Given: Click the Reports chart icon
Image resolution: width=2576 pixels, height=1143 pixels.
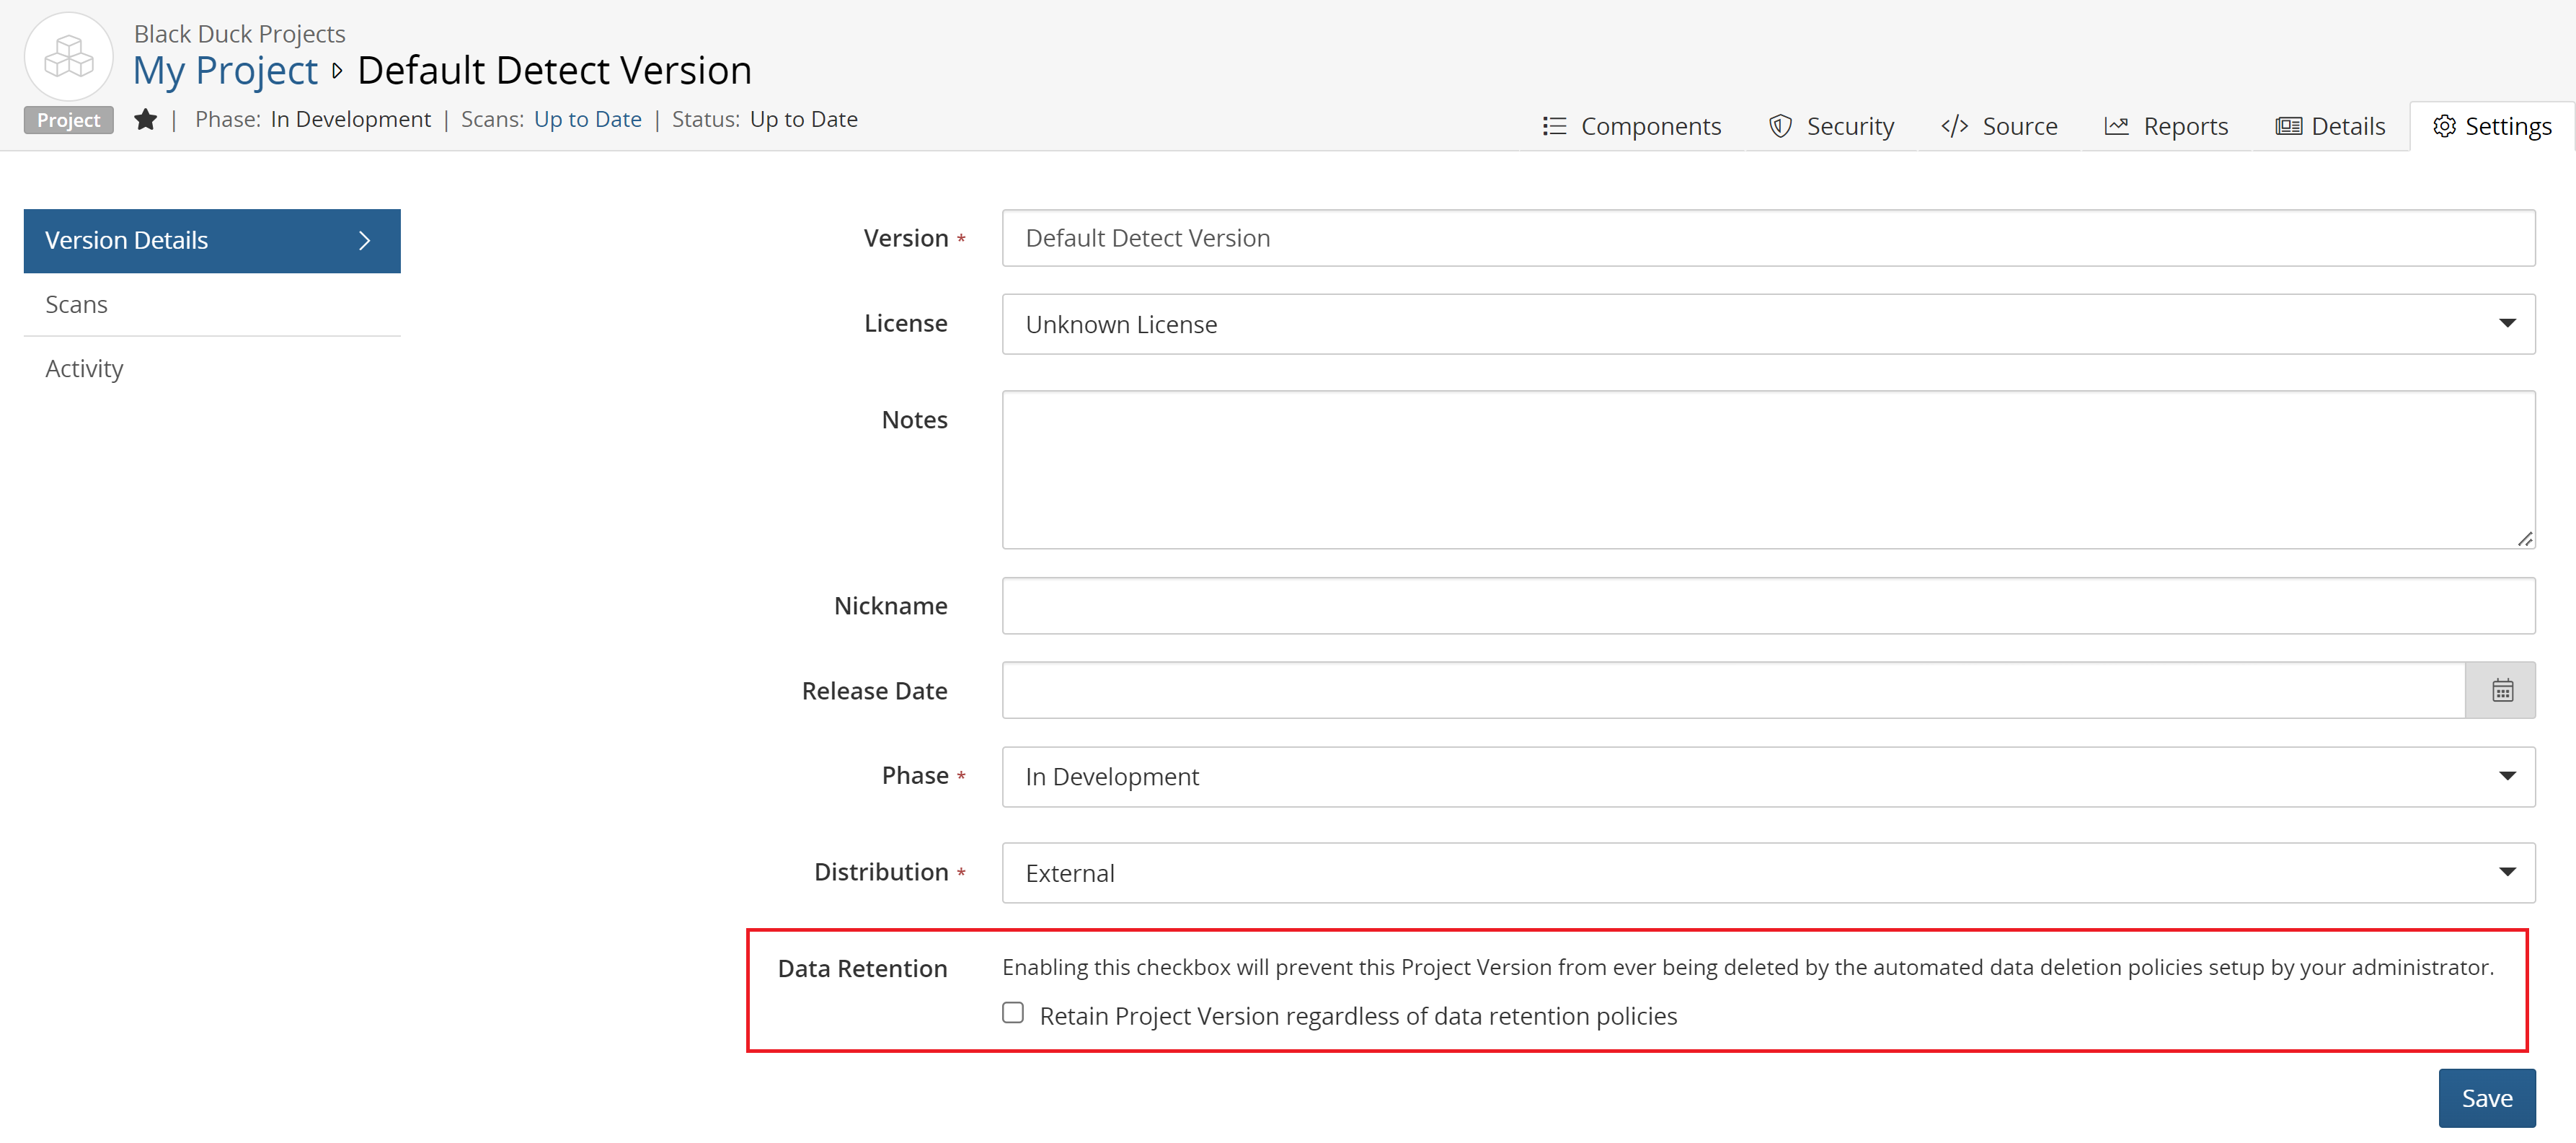Looking at the screenshot, I should pos(2116,126).
